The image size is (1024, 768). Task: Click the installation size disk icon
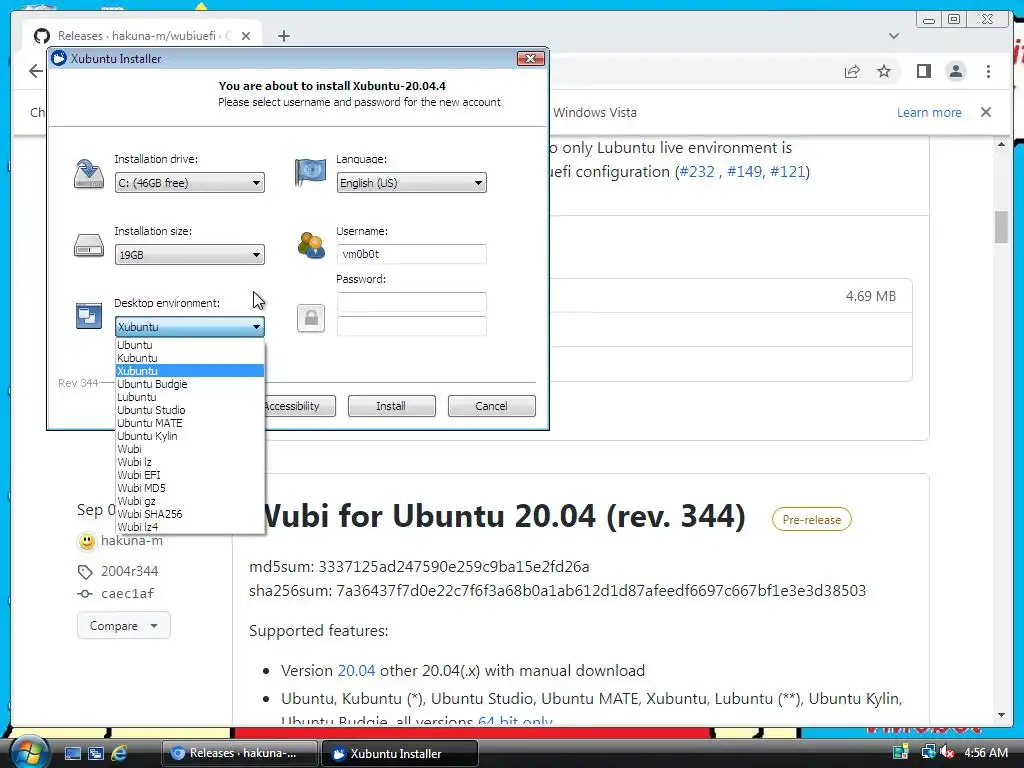coord(88,246)
